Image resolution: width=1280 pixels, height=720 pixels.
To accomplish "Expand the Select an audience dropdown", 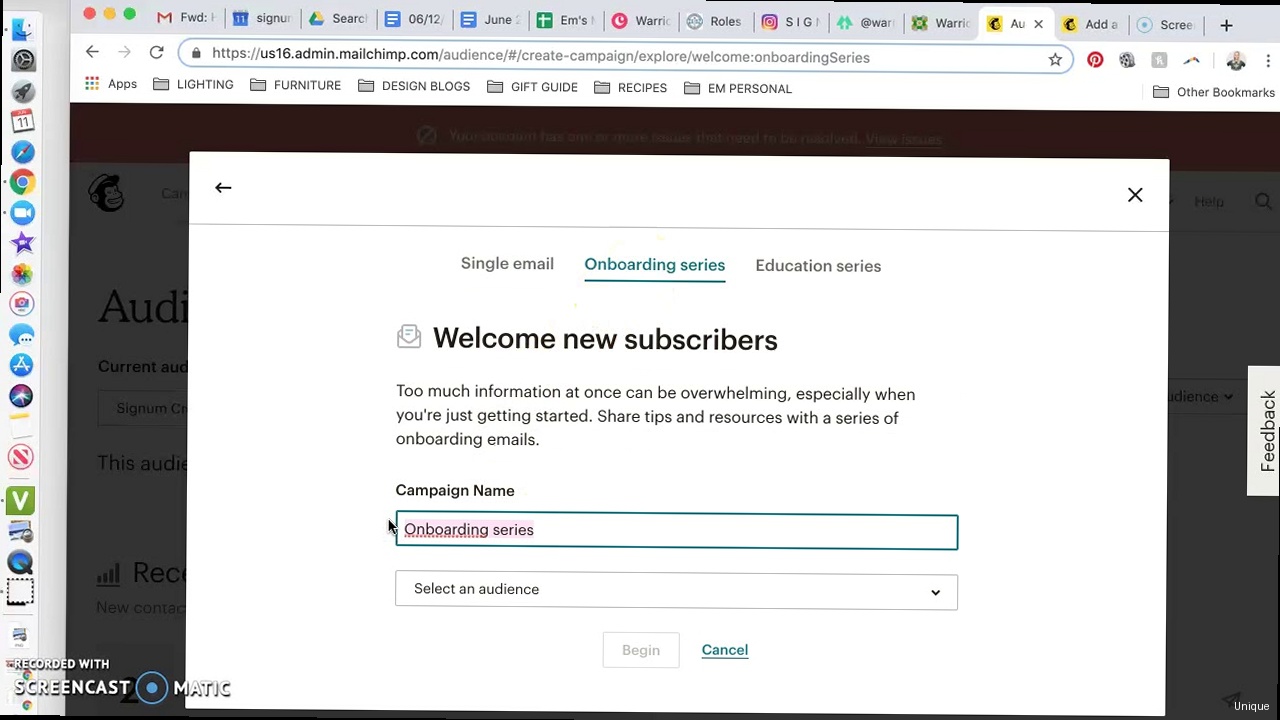I will [676, 590].
